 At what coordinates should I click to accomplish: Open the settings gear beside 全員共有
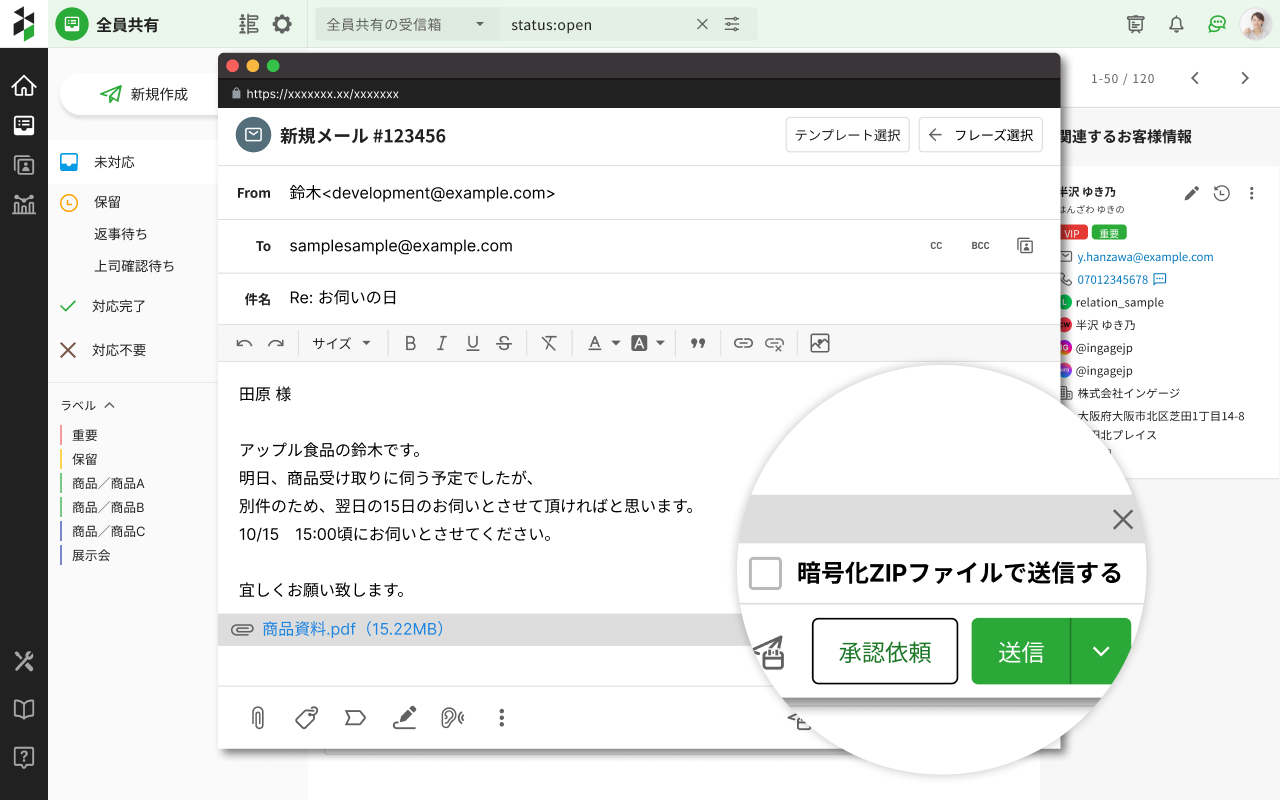(283, 24)
